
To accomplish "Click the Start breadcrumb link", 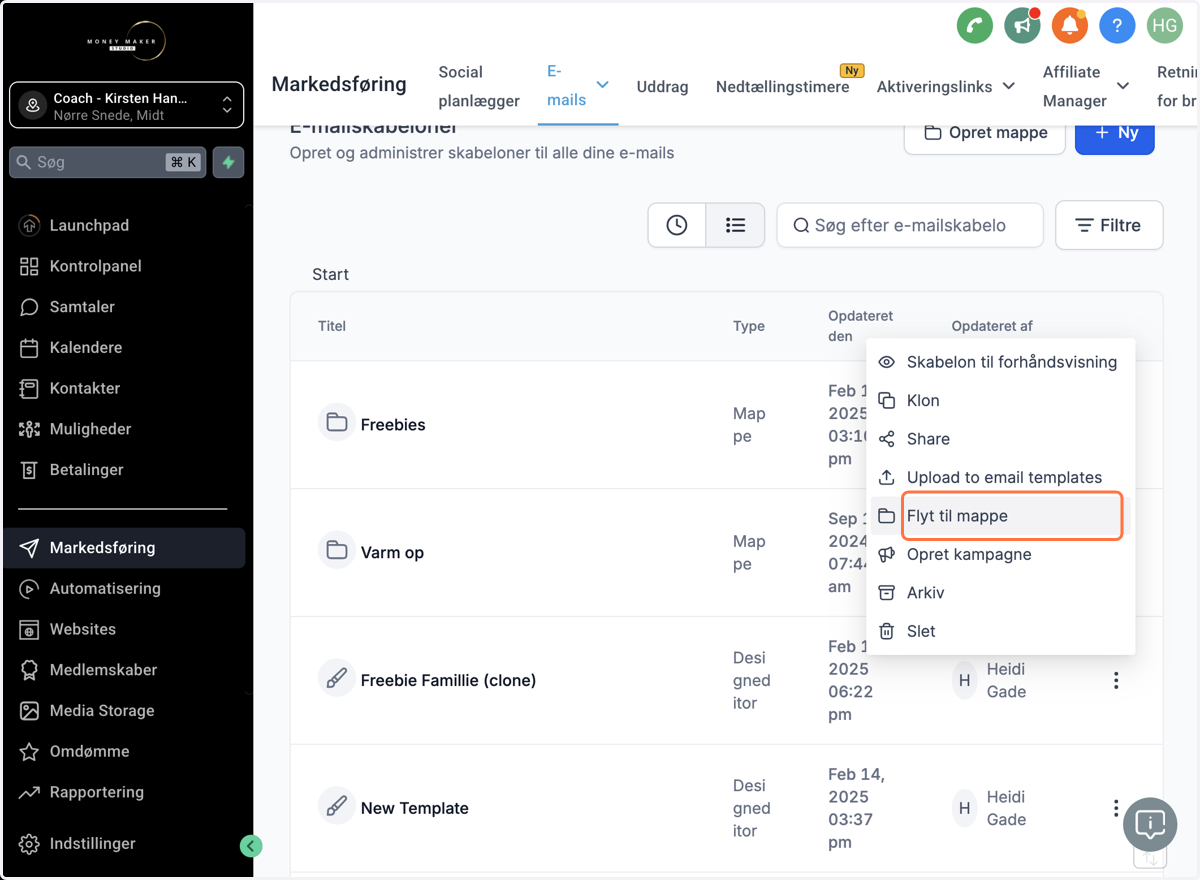I will (x=330, y=274).
